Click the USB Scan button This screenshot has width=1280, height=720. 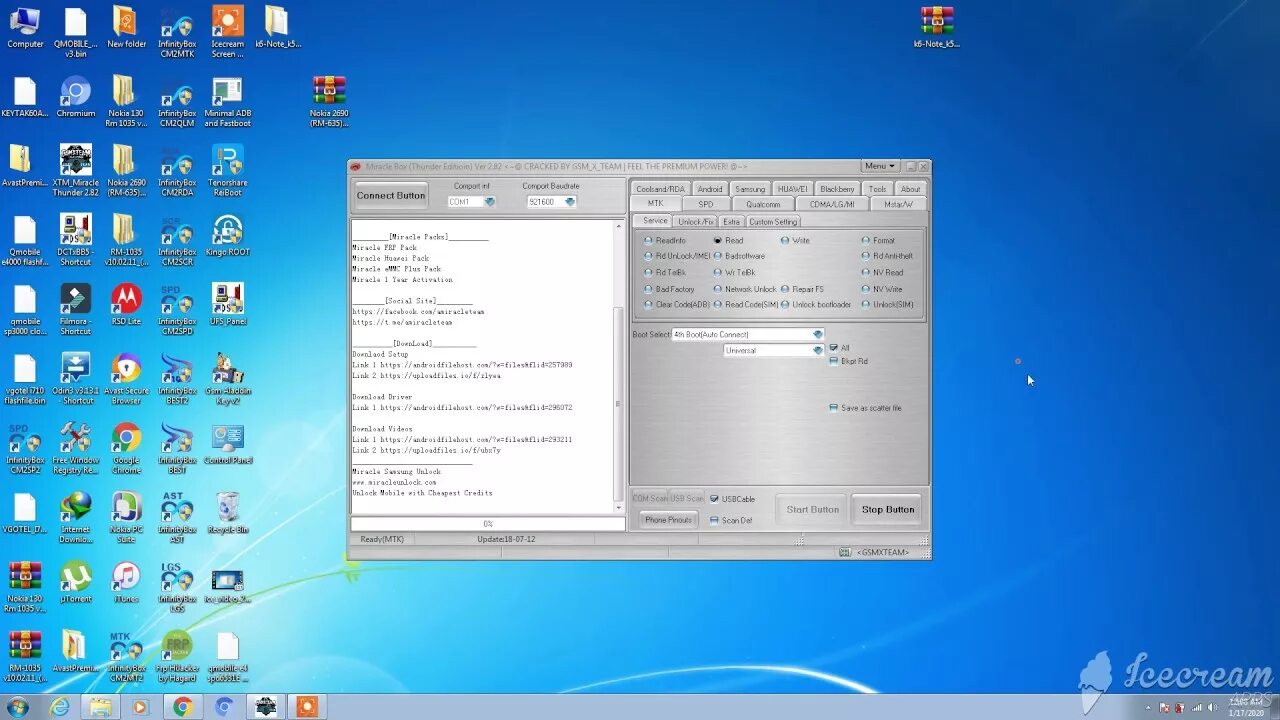pyautogui.click(x=687, y=498)
